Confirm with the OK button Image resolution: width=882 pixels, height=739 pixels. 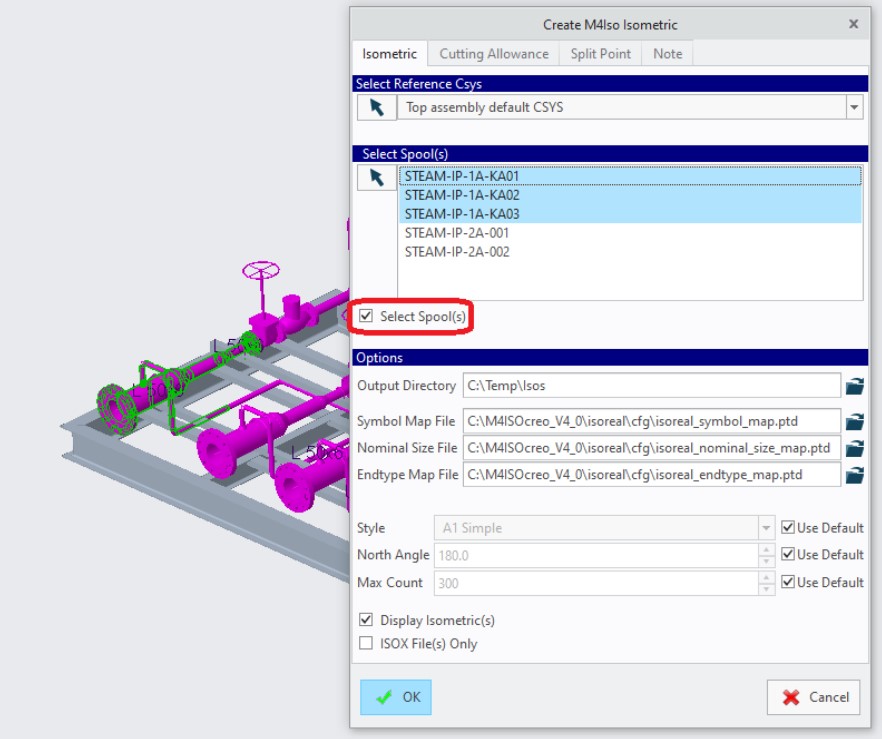pyautogui.click(x=395, y=697)
